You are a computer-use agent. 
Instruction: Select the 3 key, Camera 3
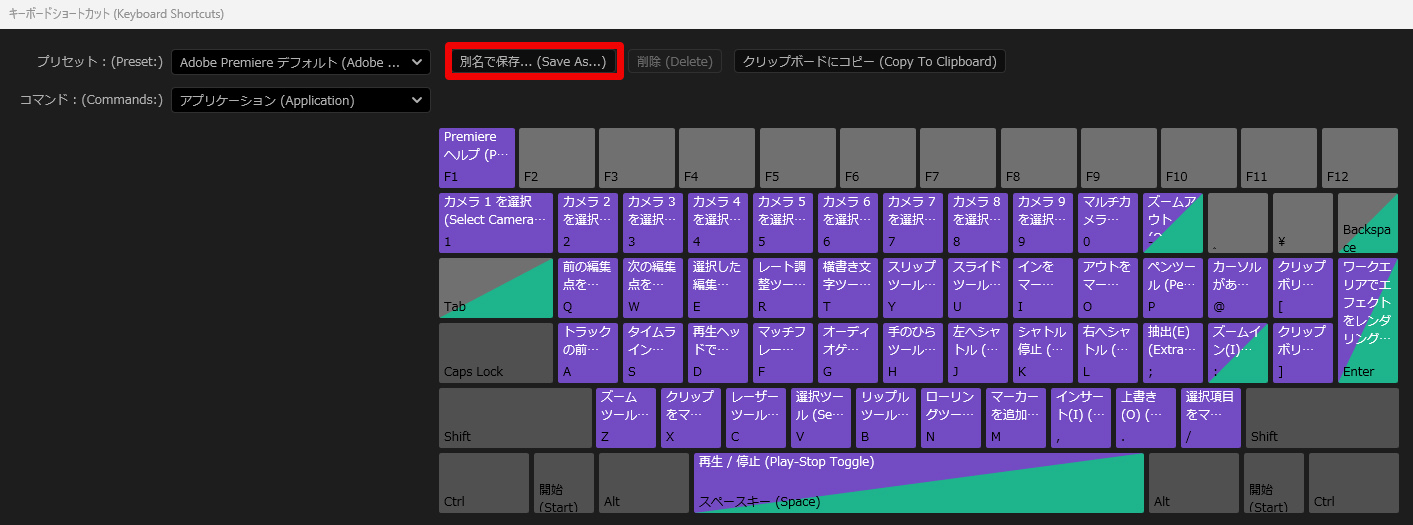pyautogui.click(x=653, y=222)
